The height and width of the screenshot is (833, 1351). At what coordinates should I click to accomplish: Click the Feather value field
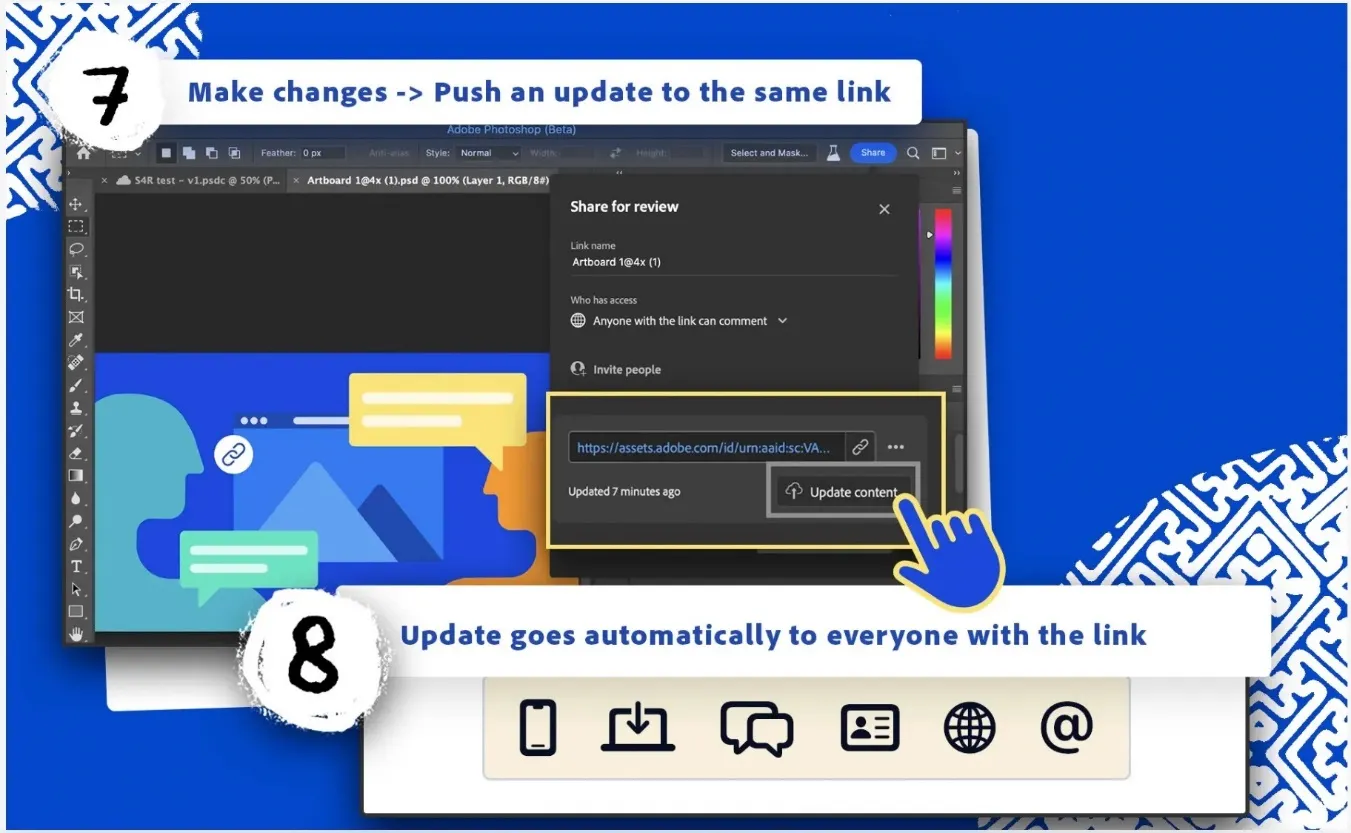322,153
